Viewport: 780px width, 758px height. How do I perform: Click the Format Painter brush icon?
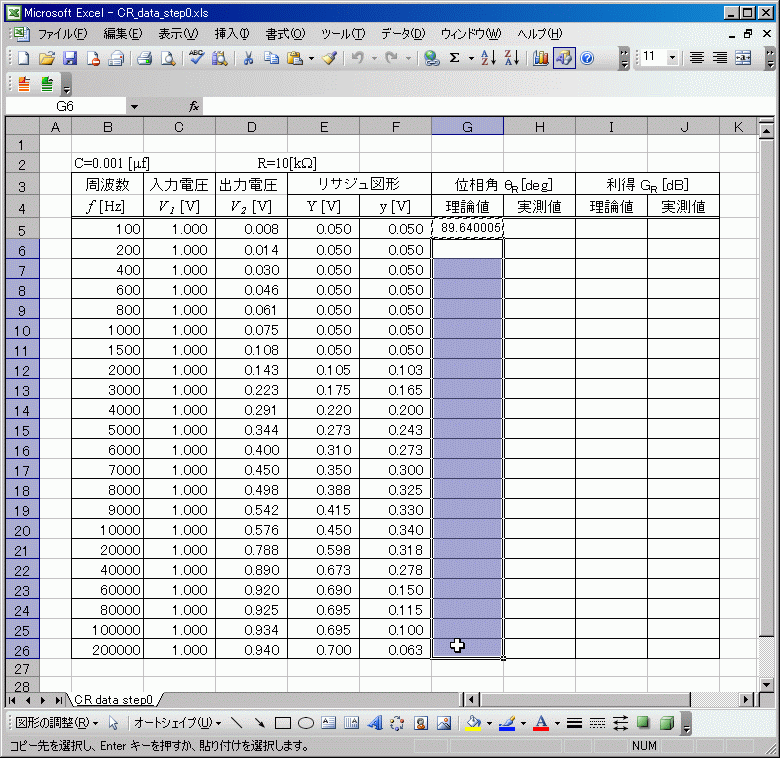[x=329, y=58]
